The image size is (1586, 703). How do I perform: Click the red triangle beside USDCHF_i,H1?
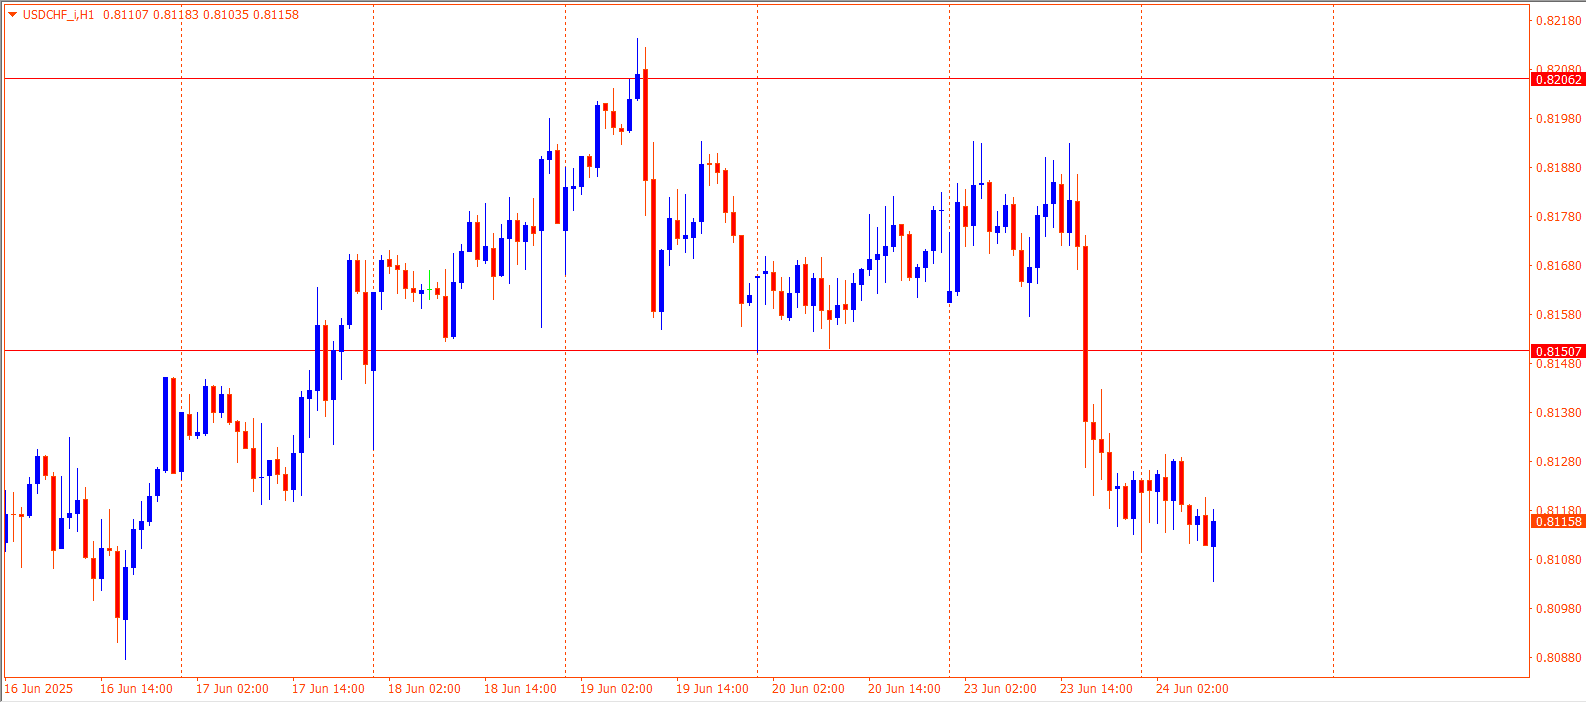coord(12,15)
